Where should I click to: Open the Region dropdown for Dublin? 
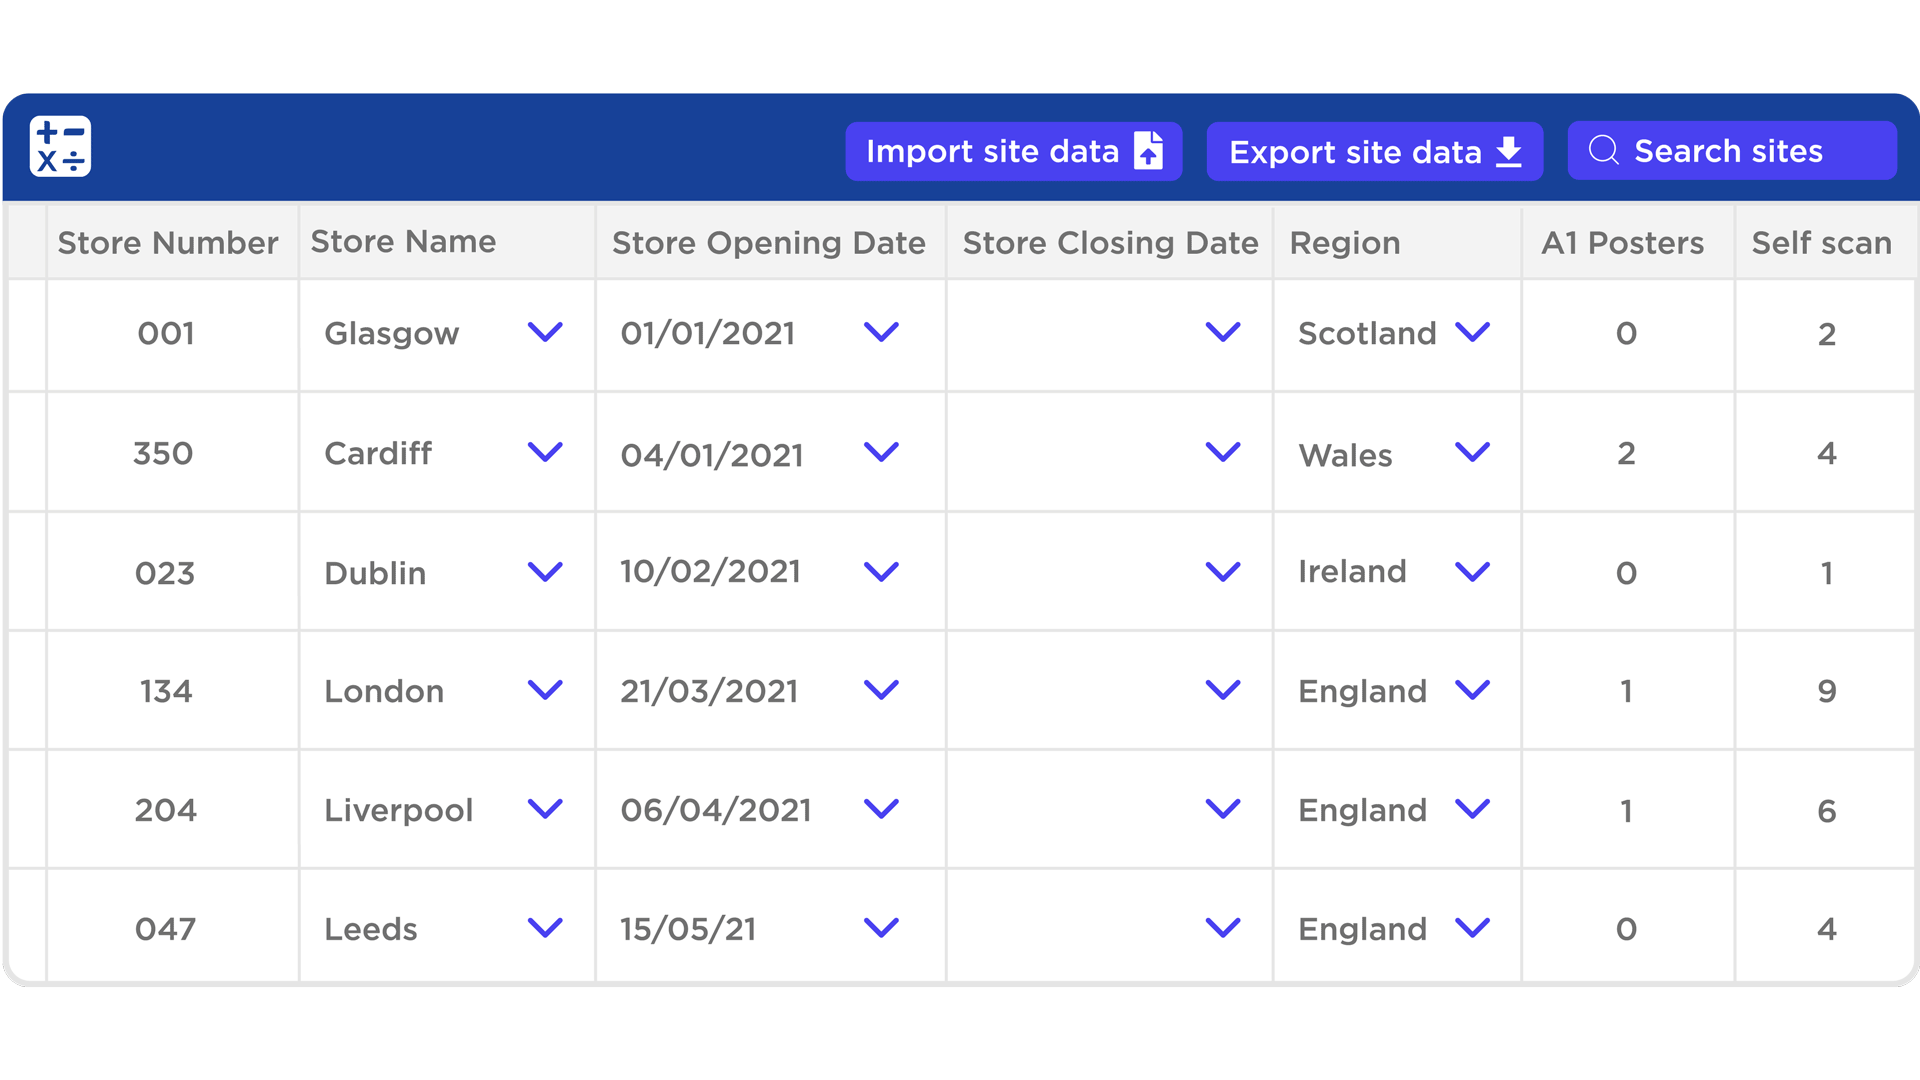tap(1472, 572)
